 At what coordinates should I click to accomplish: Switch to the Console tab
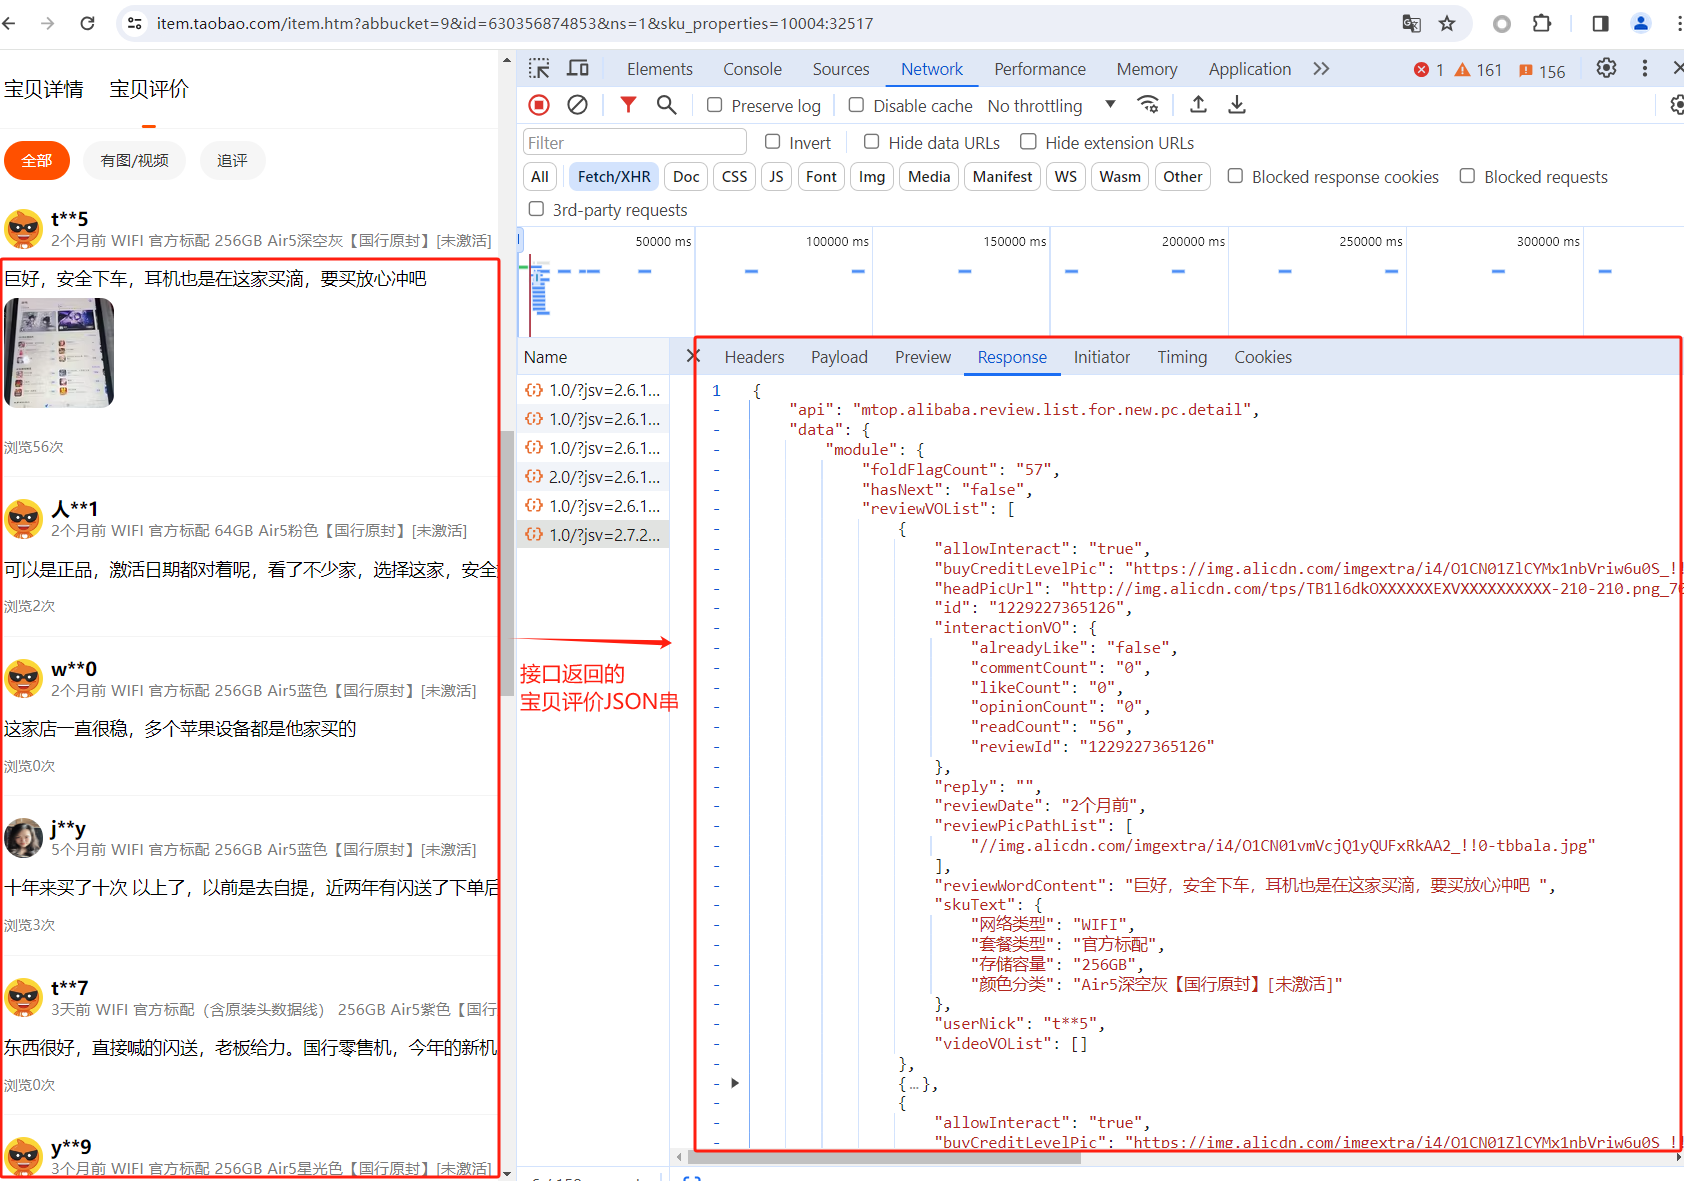tap(752, 69)
